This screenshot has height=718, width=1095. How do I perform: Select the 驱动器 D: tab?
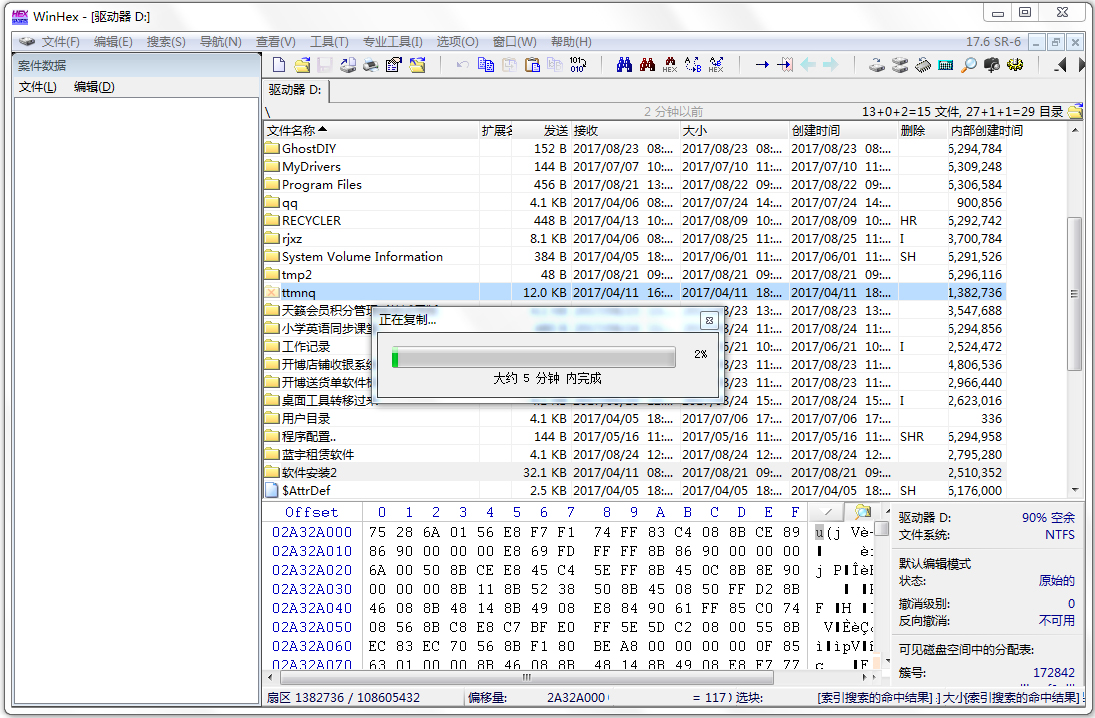click(x=295, y=90)
